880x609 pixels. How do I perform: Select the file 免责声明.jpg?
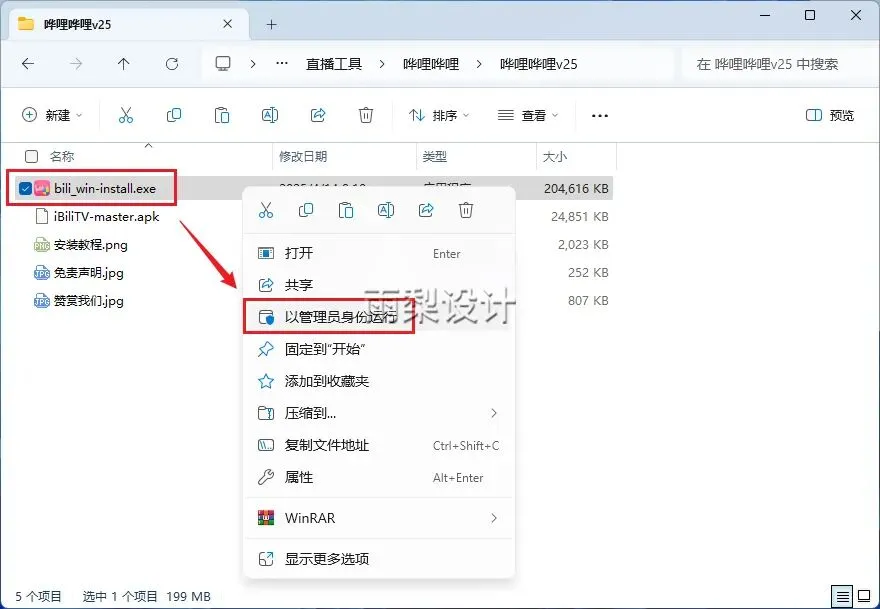tap(79, 273)
